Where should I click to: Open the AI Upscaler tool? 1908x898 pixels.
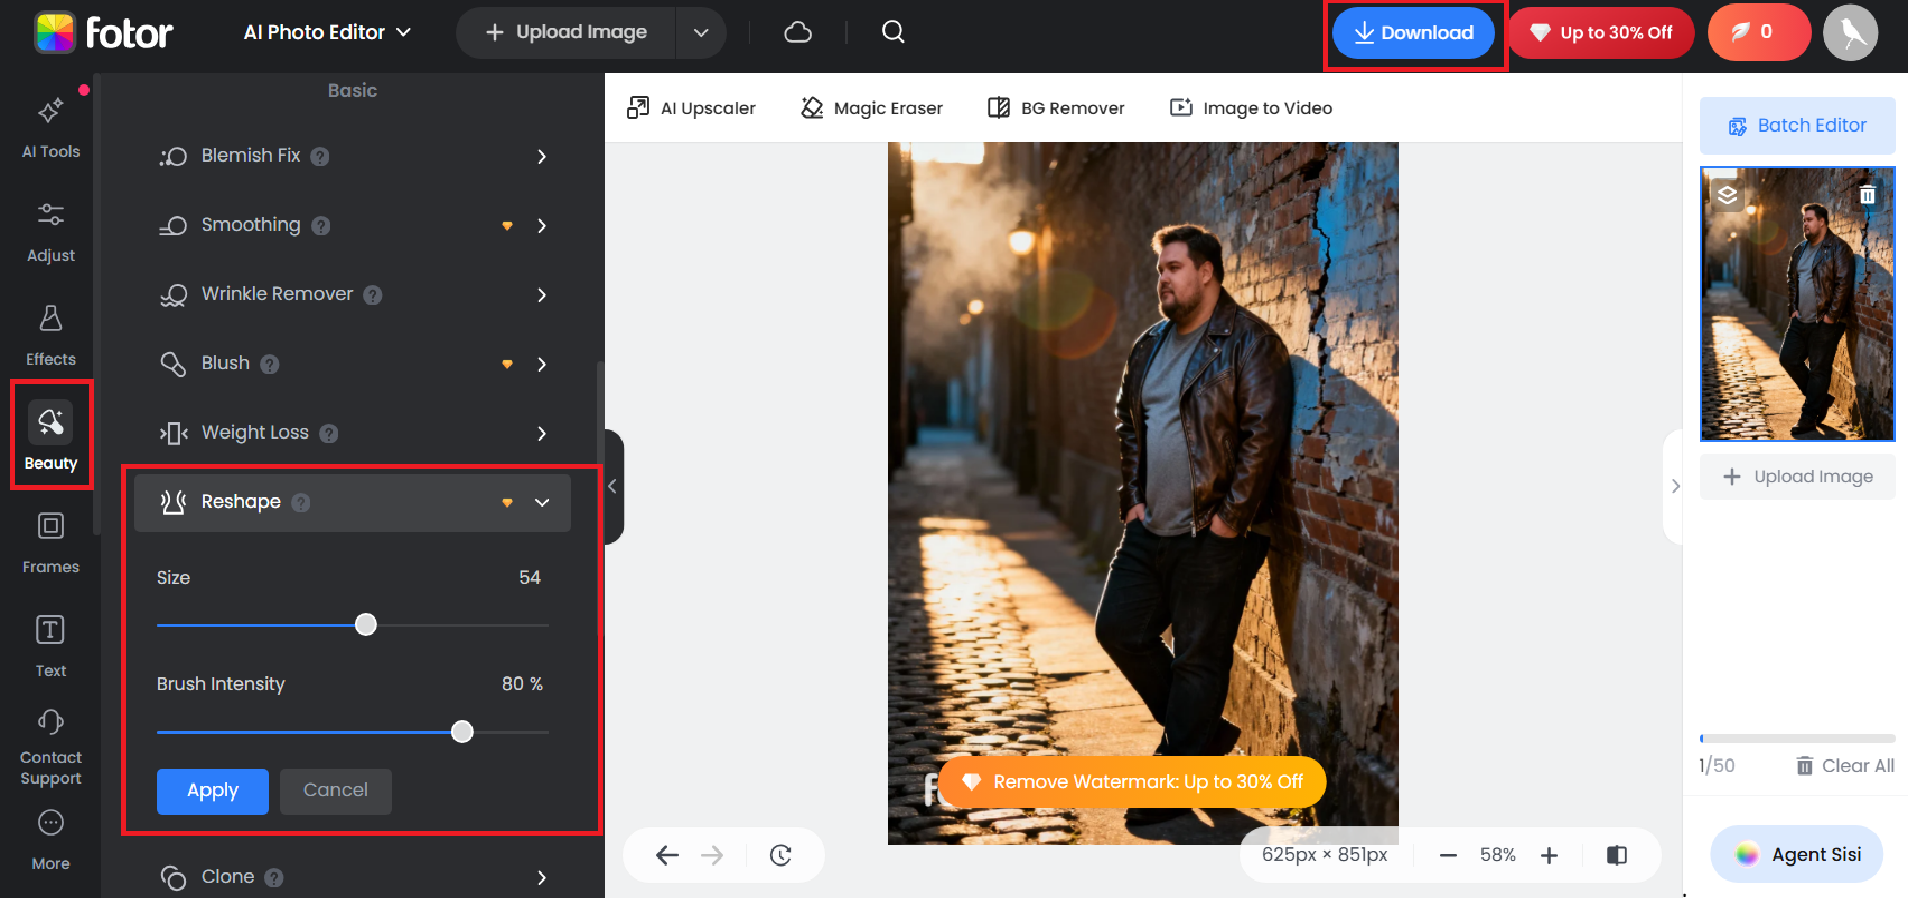coord(691,108)
